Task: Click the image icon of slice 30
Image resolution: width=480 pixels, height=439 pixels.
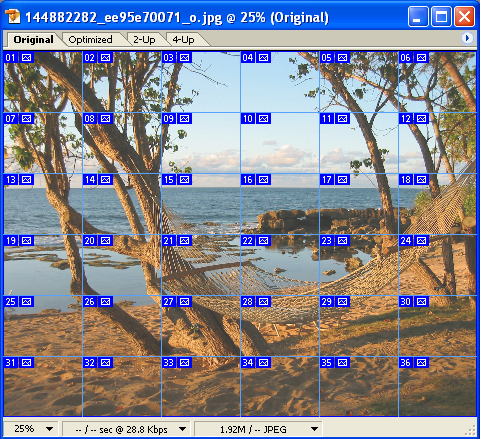Action: coord(421,302)
